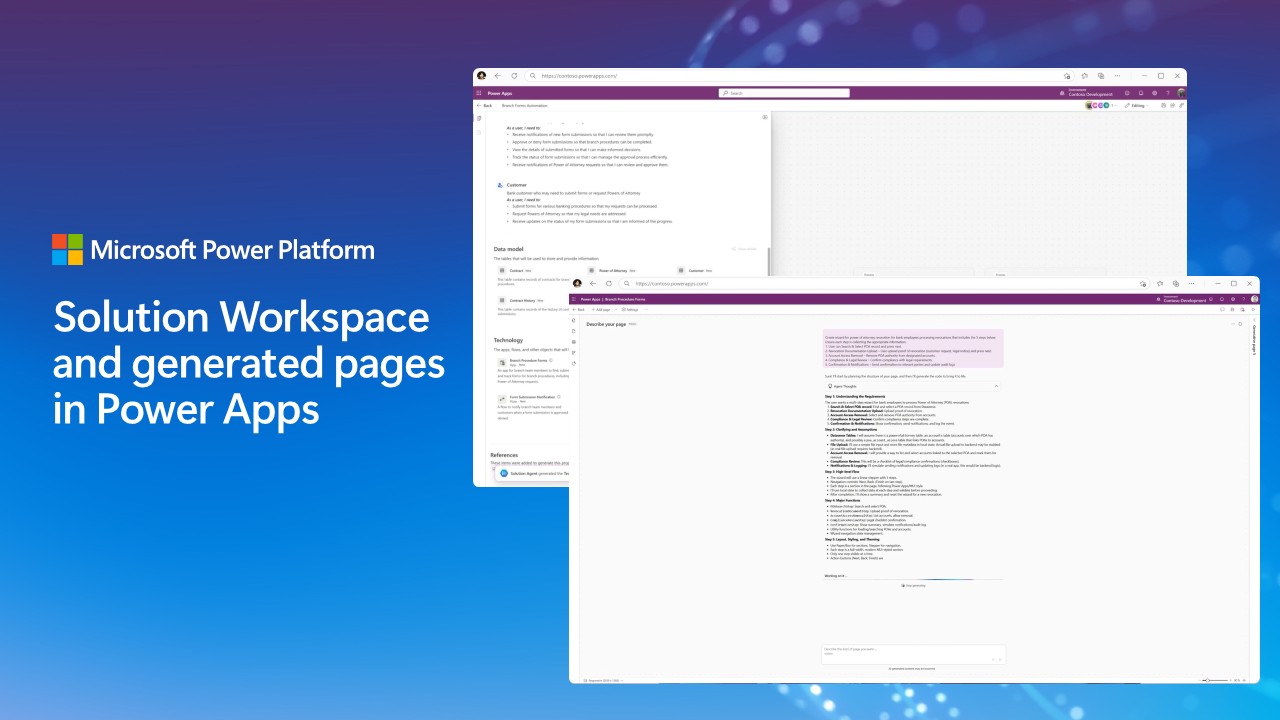
Task: Click top icon in front window left sidebar
Action: click(574, 320)
